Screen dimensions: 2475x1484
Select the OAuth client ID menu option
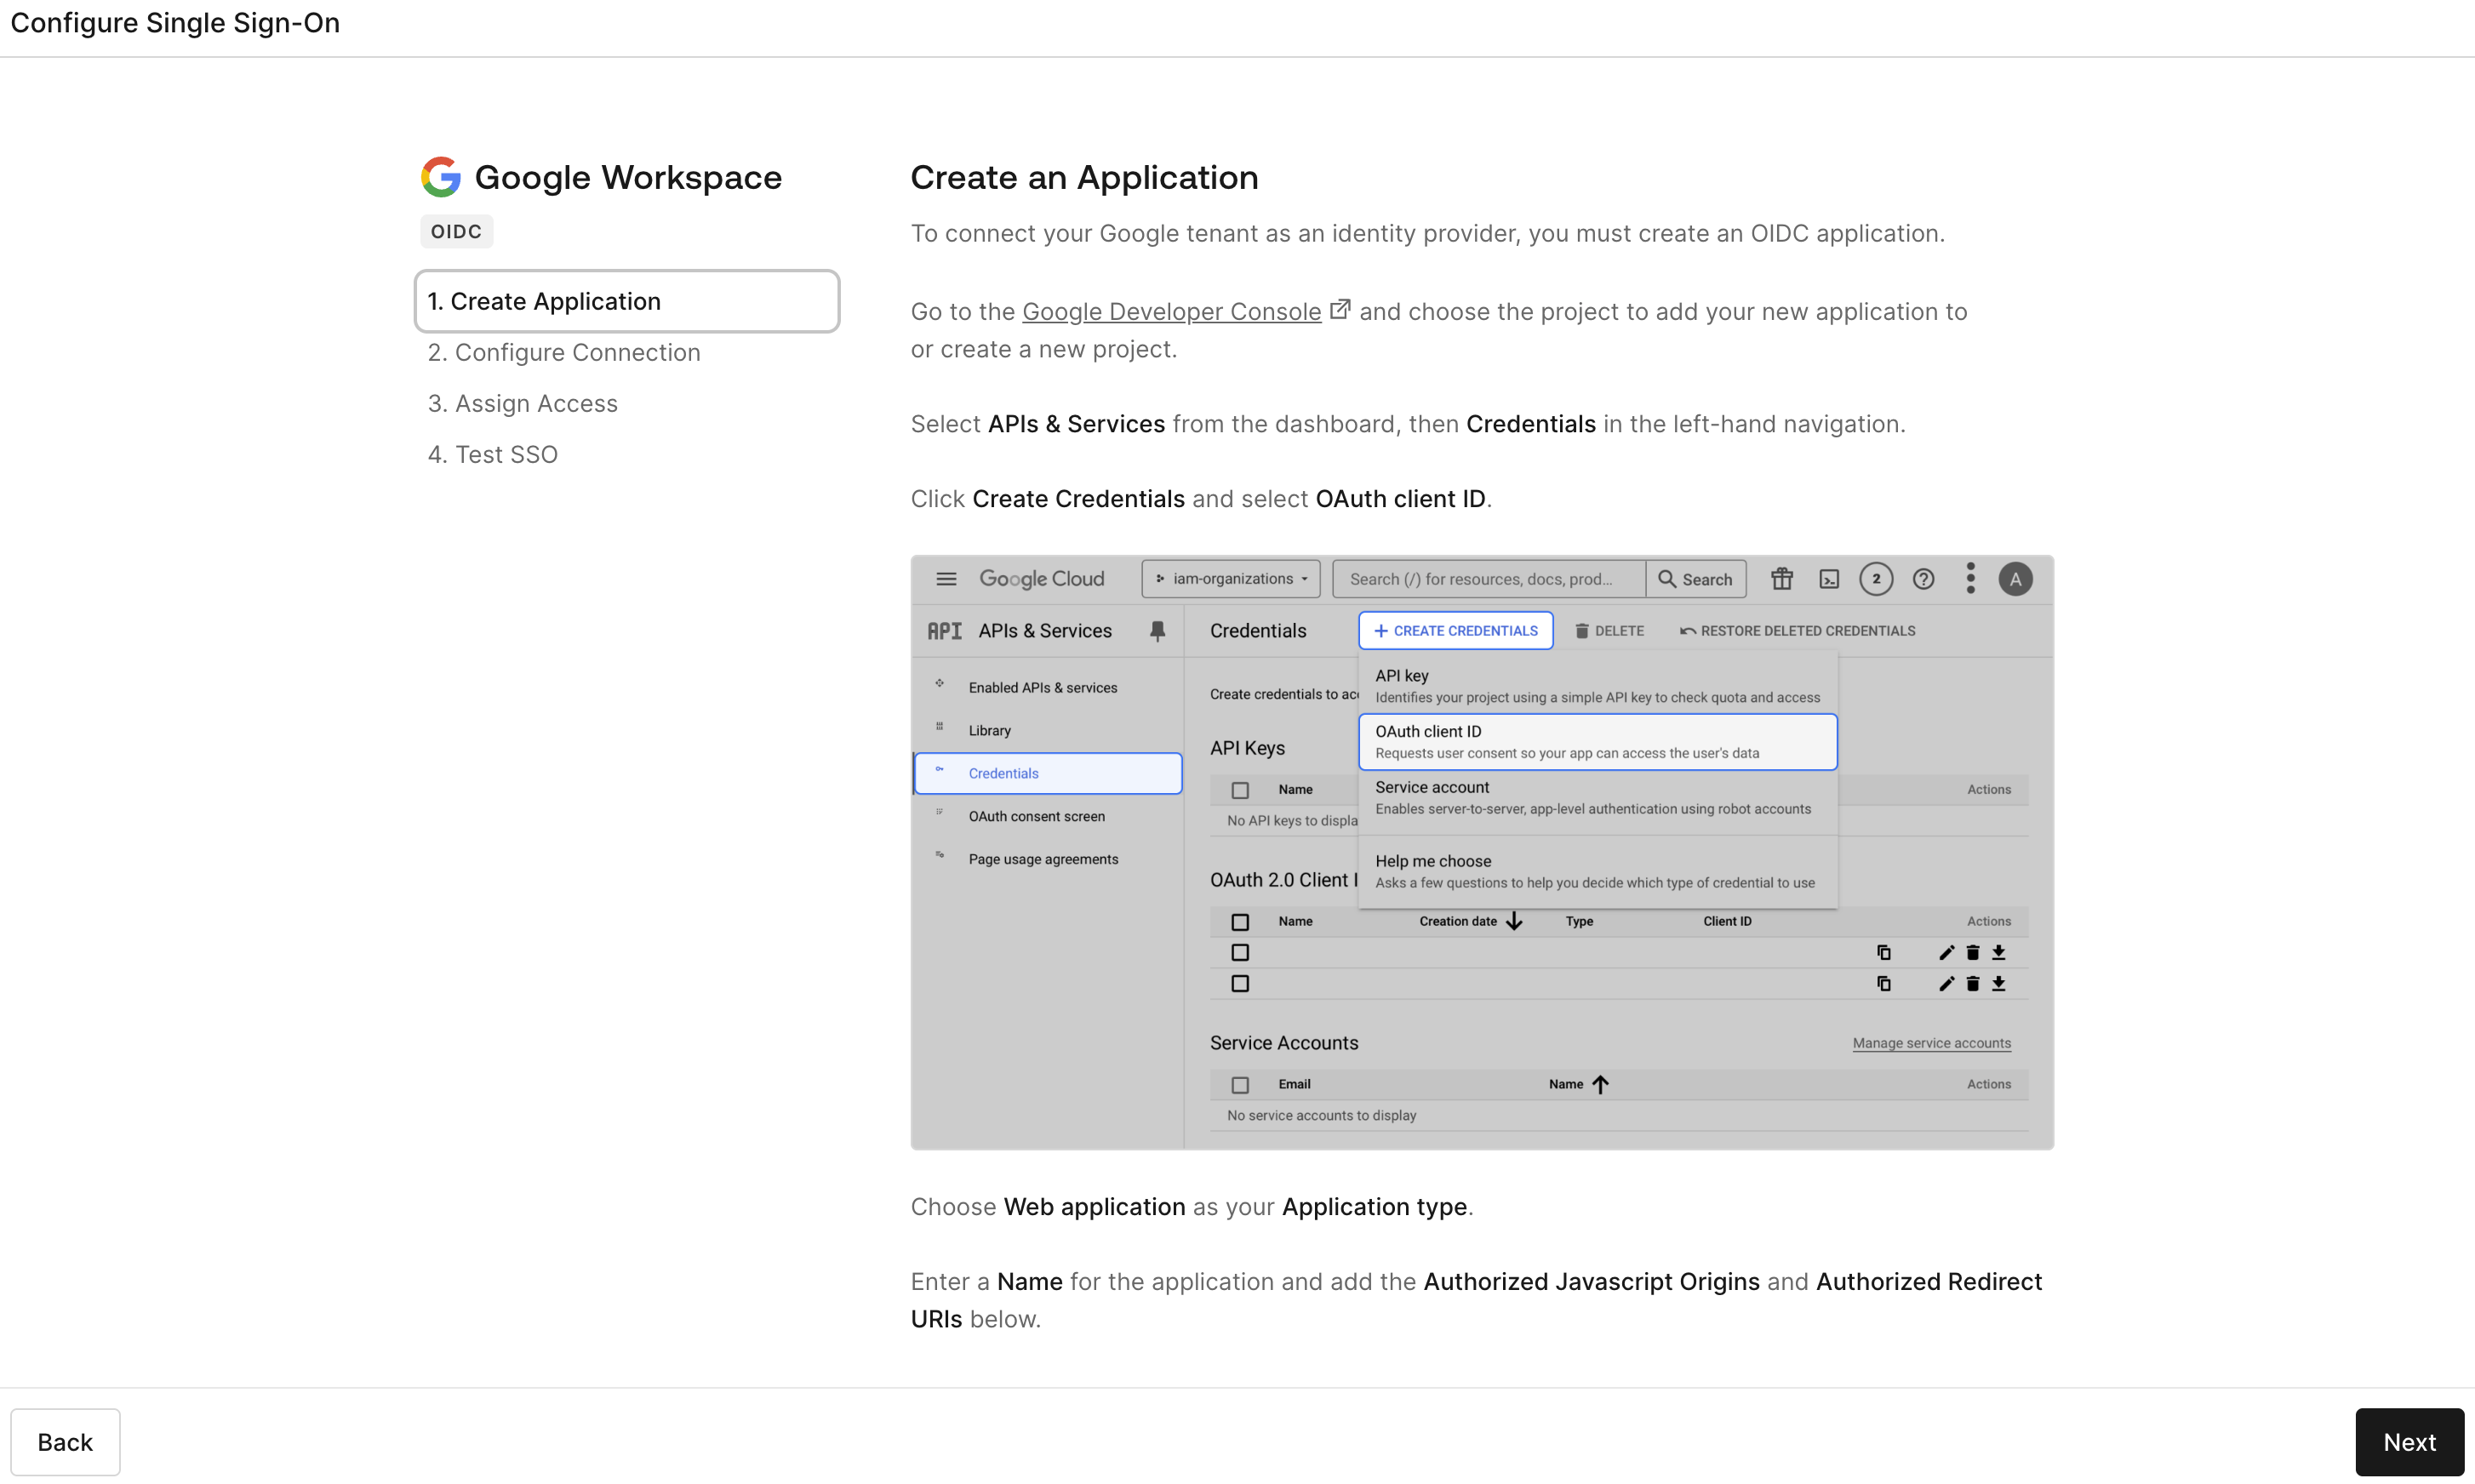[x=1597, y=742]
